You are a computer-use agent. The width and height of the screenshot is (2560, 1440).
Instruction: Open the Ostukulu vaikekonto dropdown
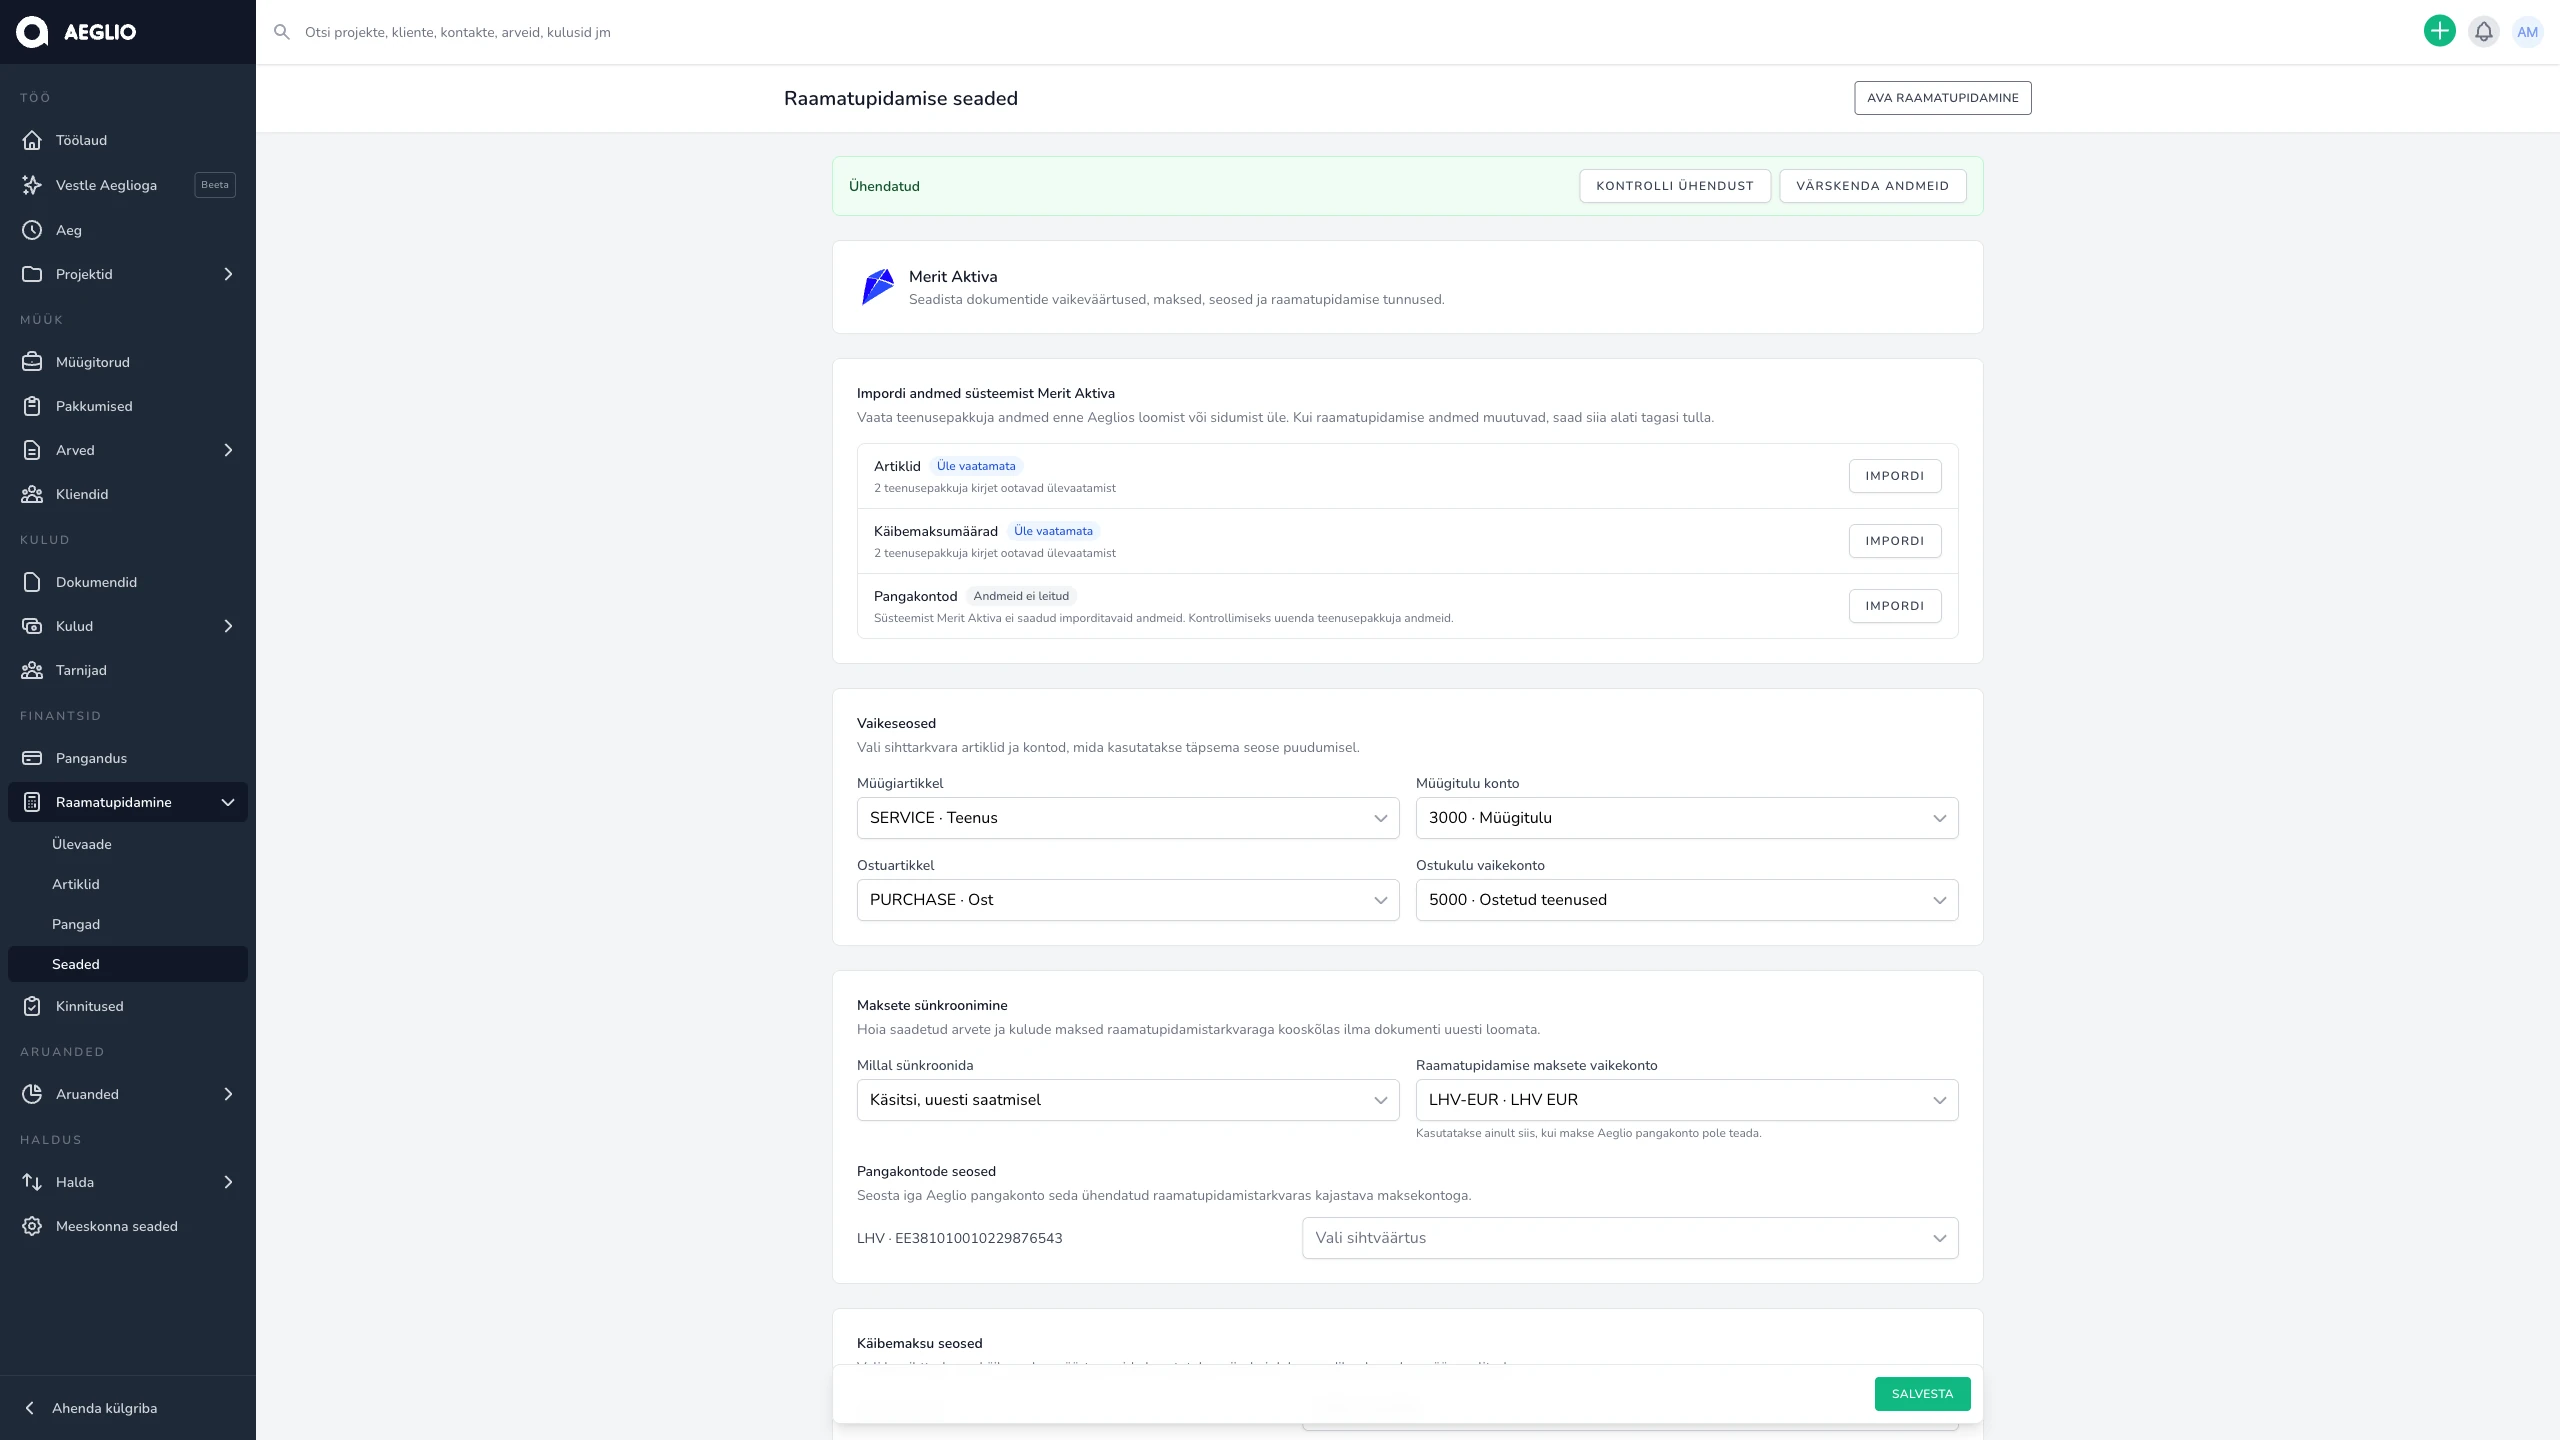point(1687,900)
